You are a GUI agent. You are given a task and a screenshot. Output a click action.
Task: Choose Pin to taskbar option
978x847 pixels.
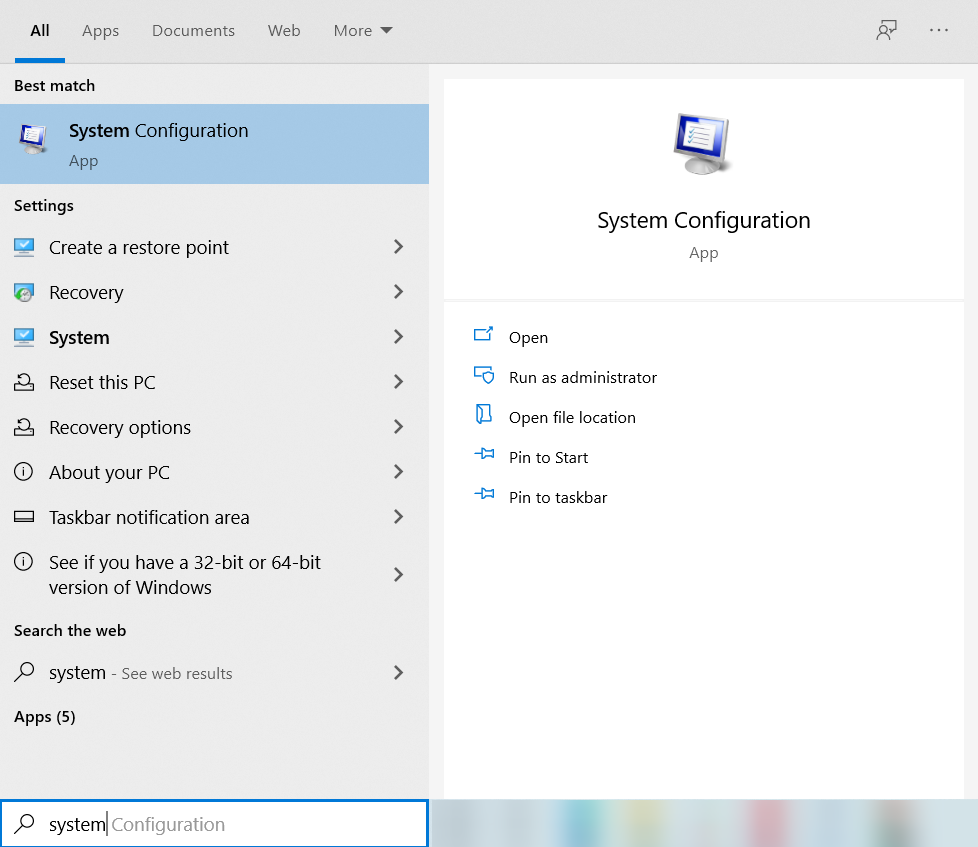pos(557,497)
